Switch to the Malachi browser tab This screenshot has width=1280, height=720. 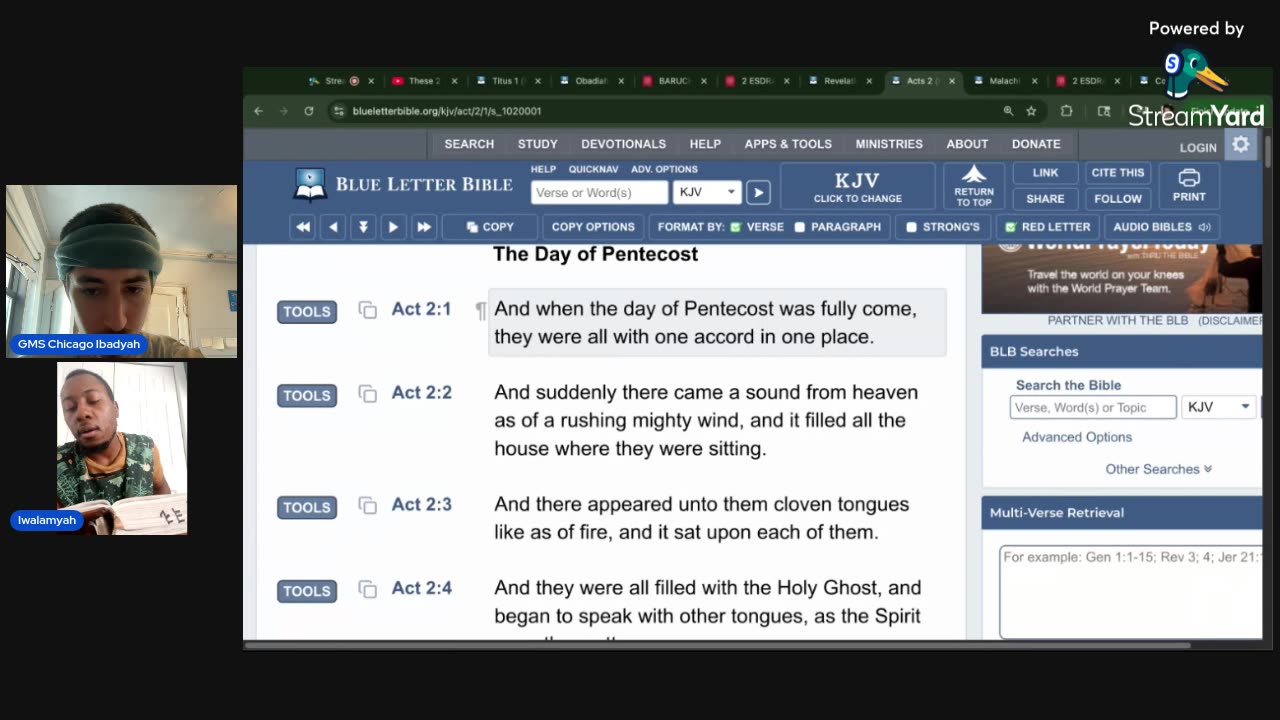click(x=1004, y=81)
